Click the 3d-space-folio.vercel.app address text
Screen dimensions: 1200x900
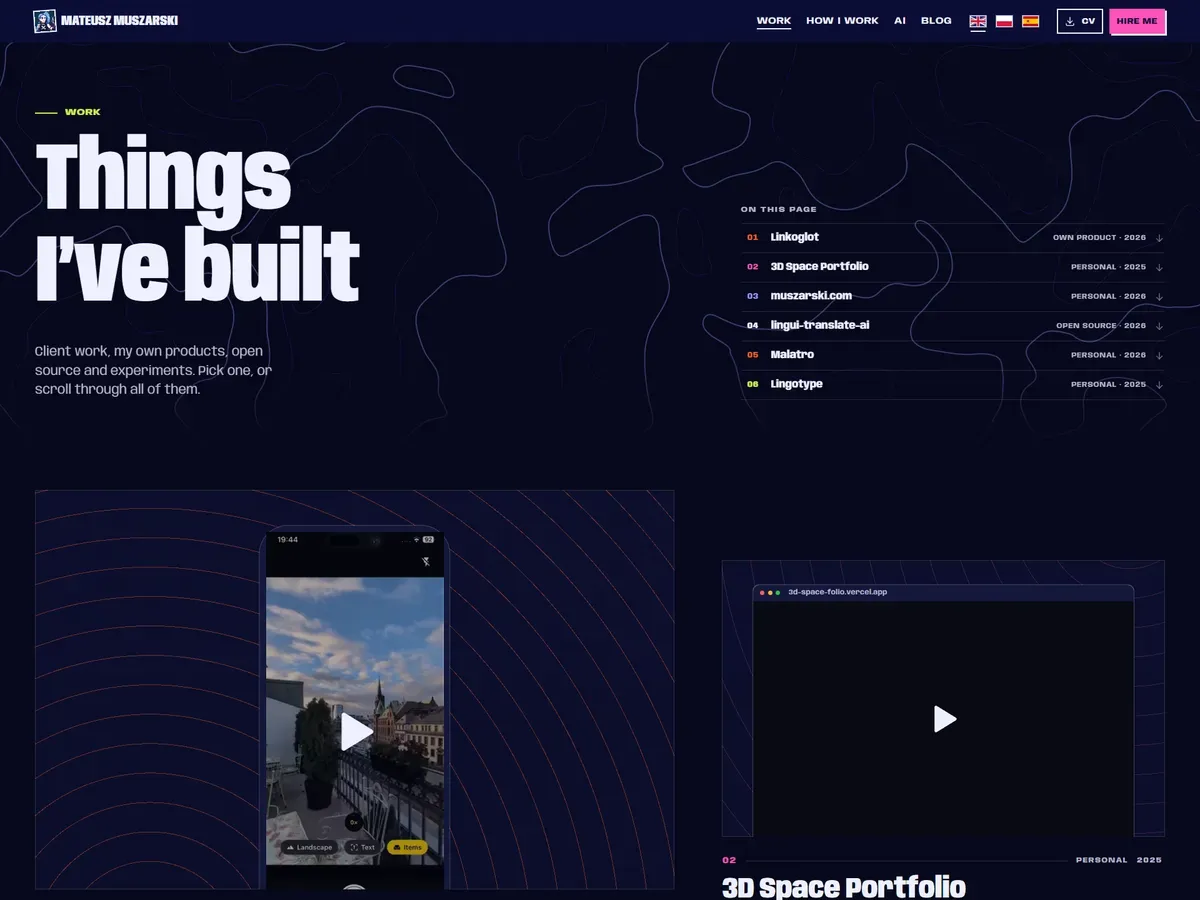click(837, 592)
